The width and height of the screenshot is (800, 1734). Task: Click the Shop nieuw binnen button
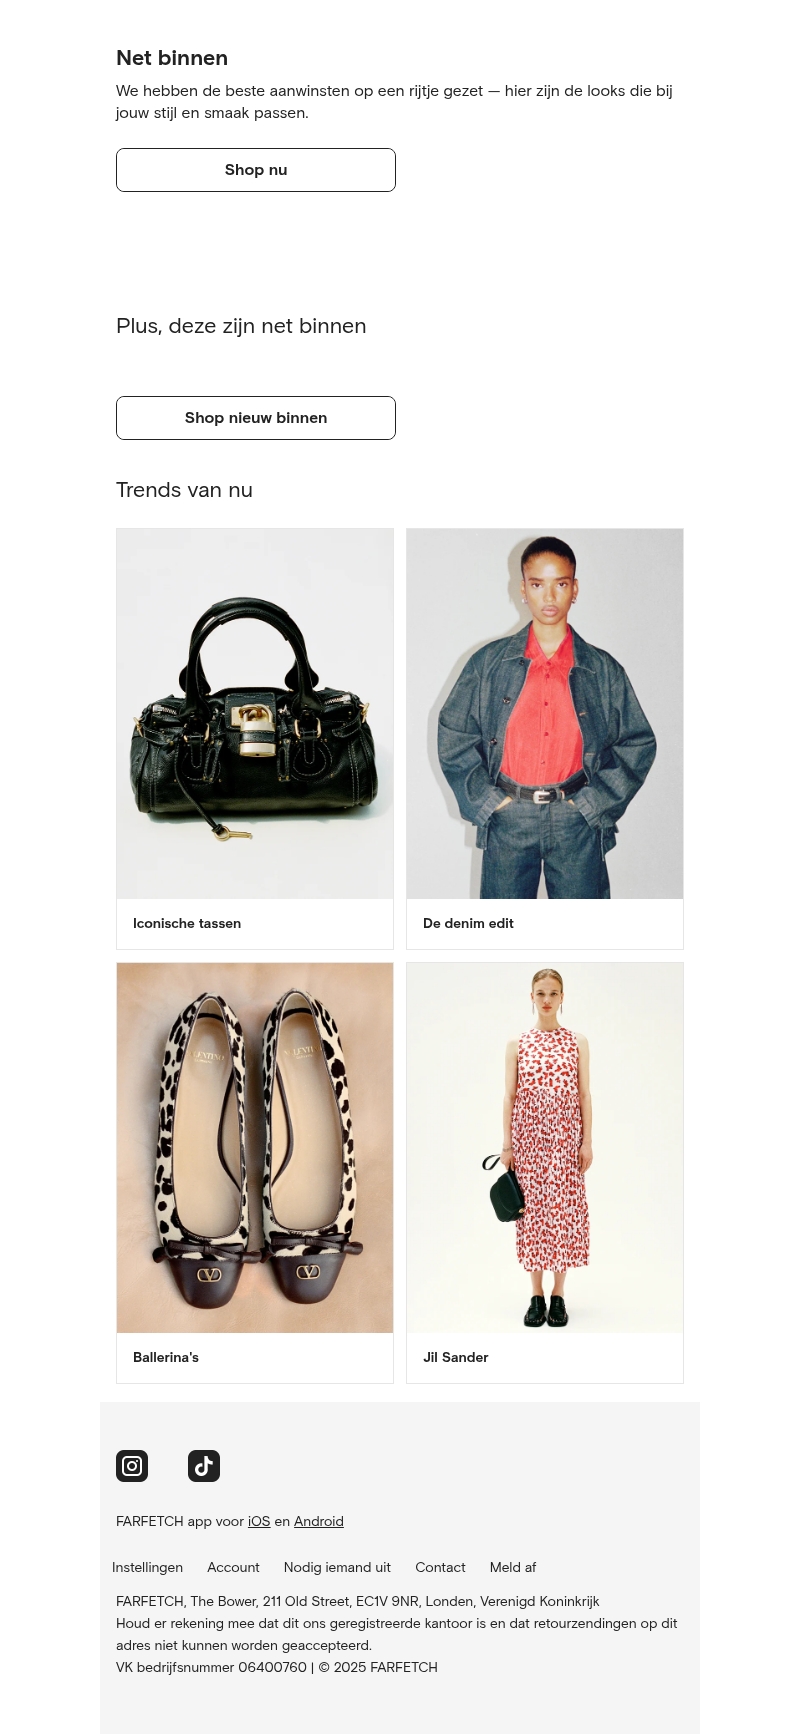pyautogui.click(x=256, y=418)
